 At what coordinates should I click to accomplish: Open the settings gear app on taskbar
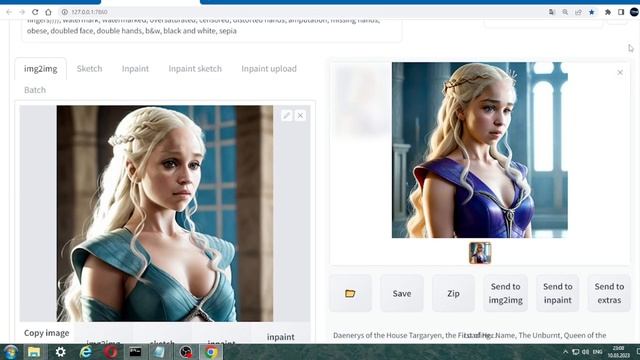pos(60,352)
